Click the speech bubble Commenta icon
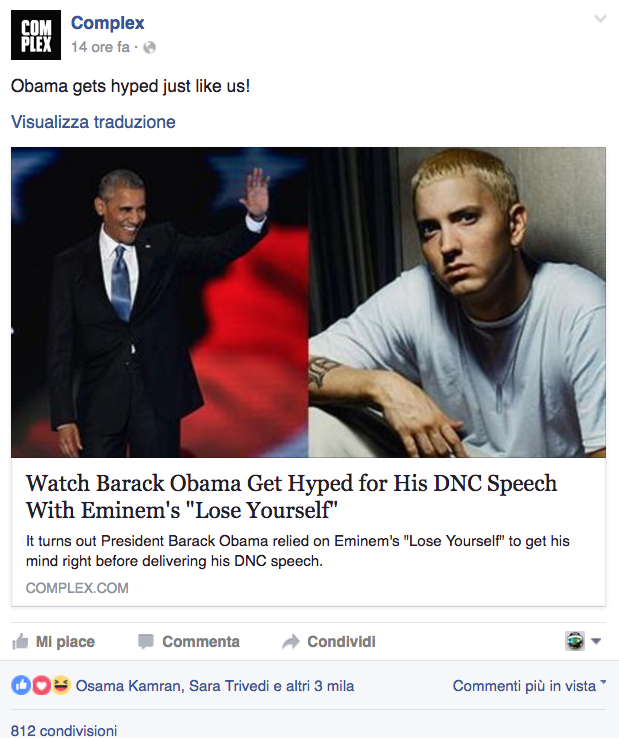 tap(145, 642)
